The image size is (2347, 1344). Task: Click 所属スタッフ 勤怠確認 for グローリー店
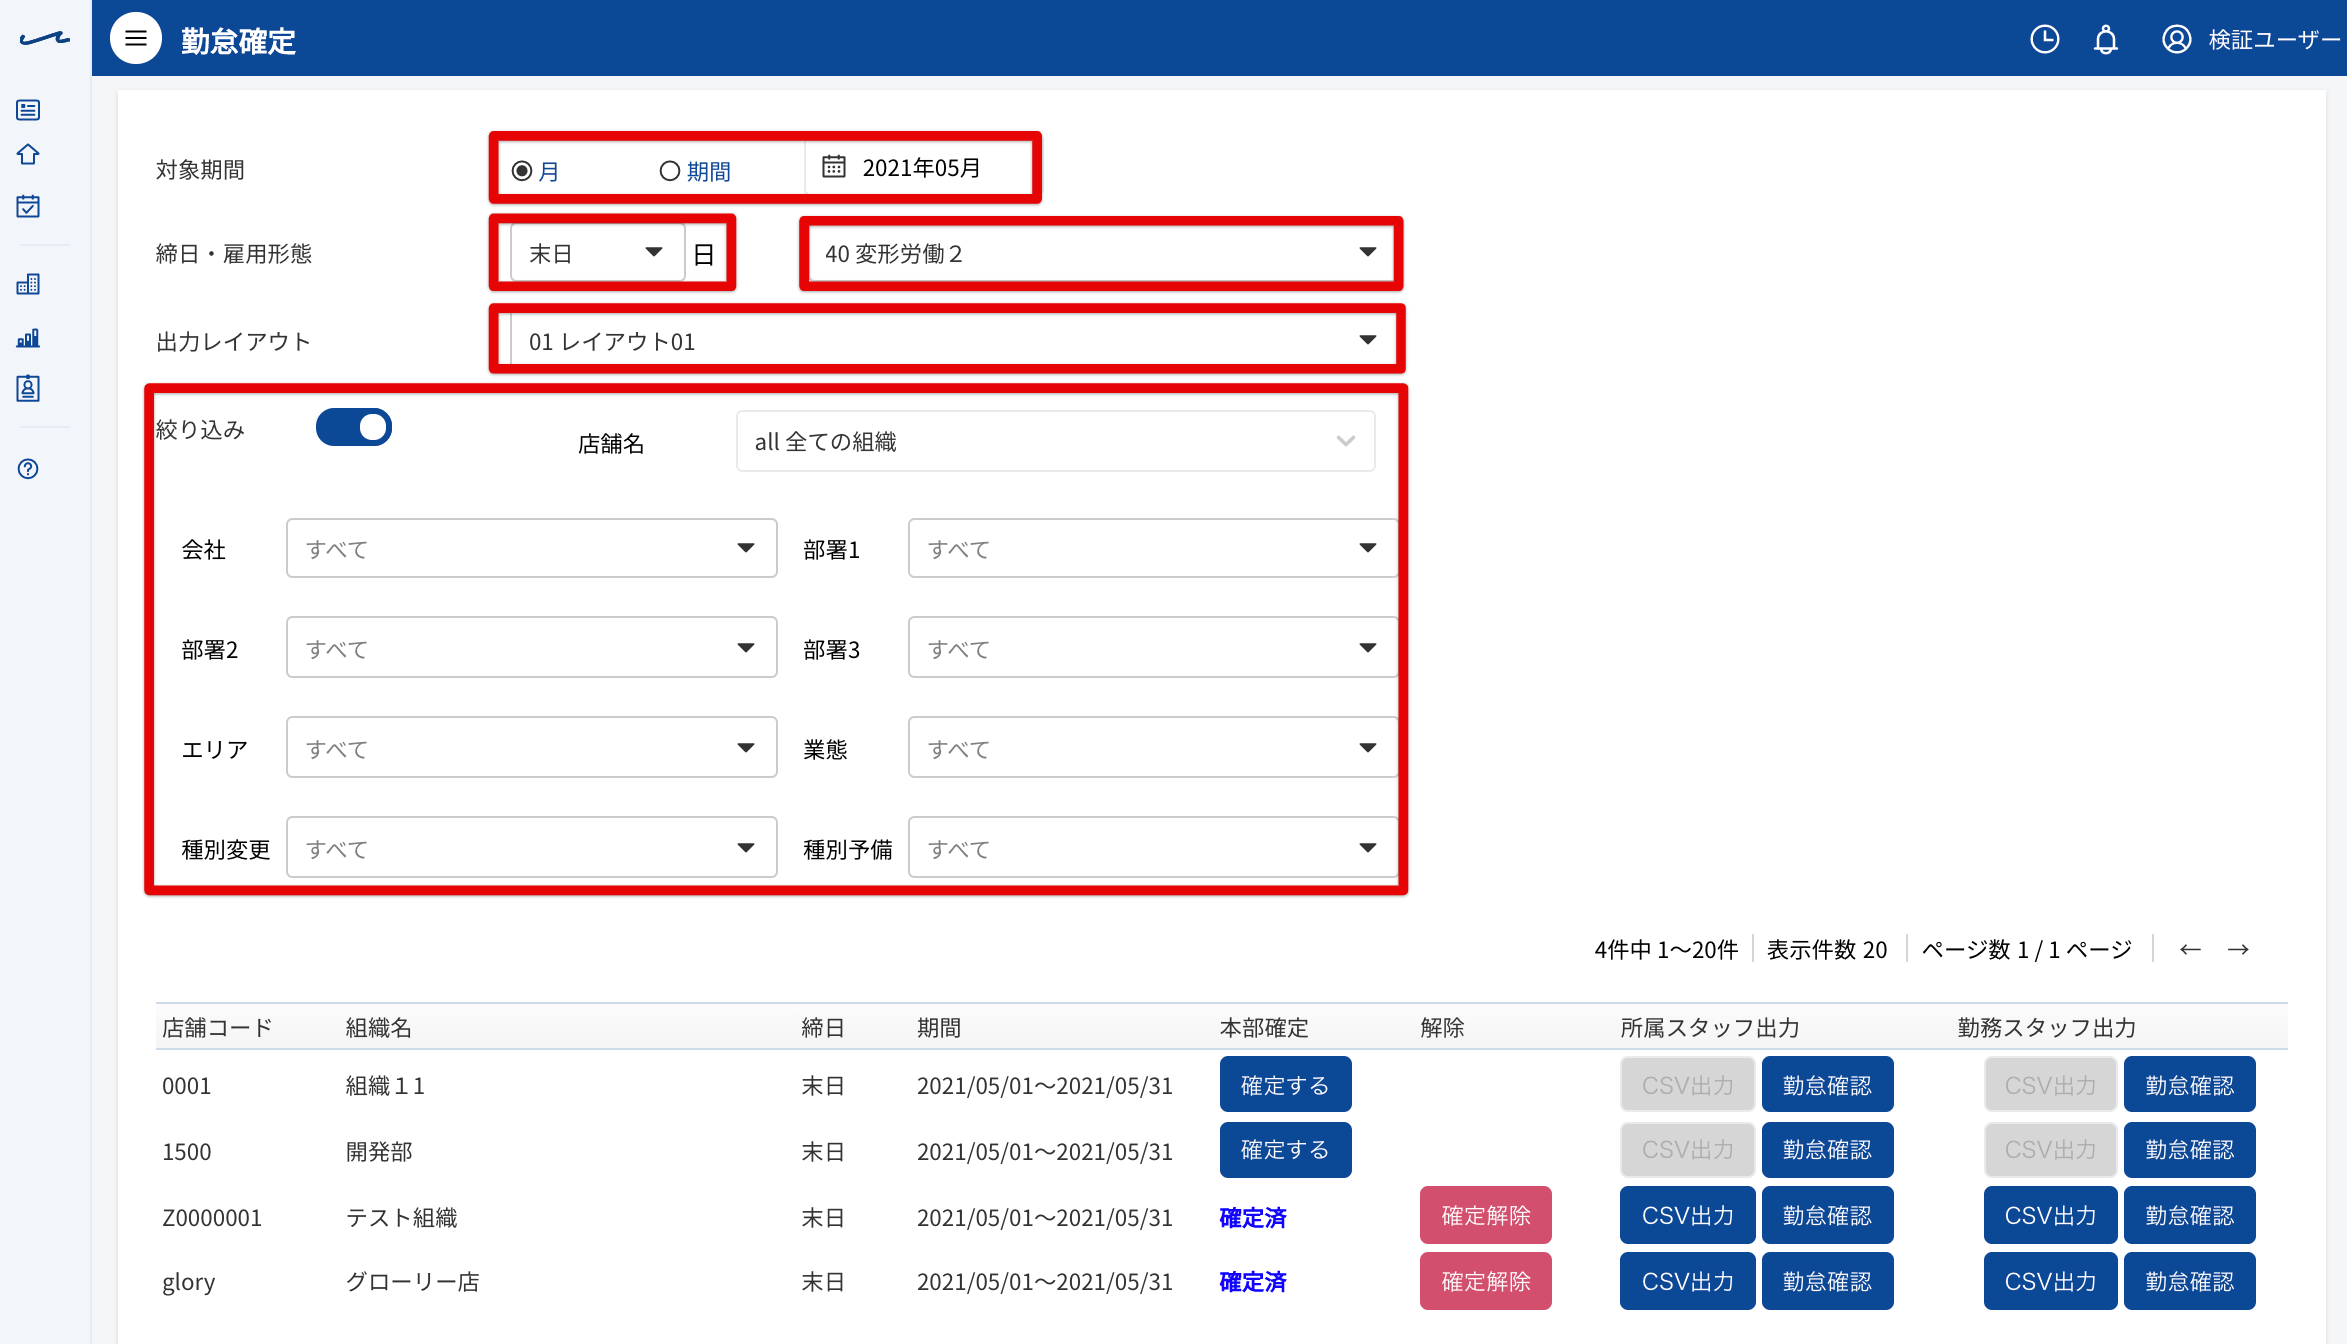(x=1827, y=1281)
